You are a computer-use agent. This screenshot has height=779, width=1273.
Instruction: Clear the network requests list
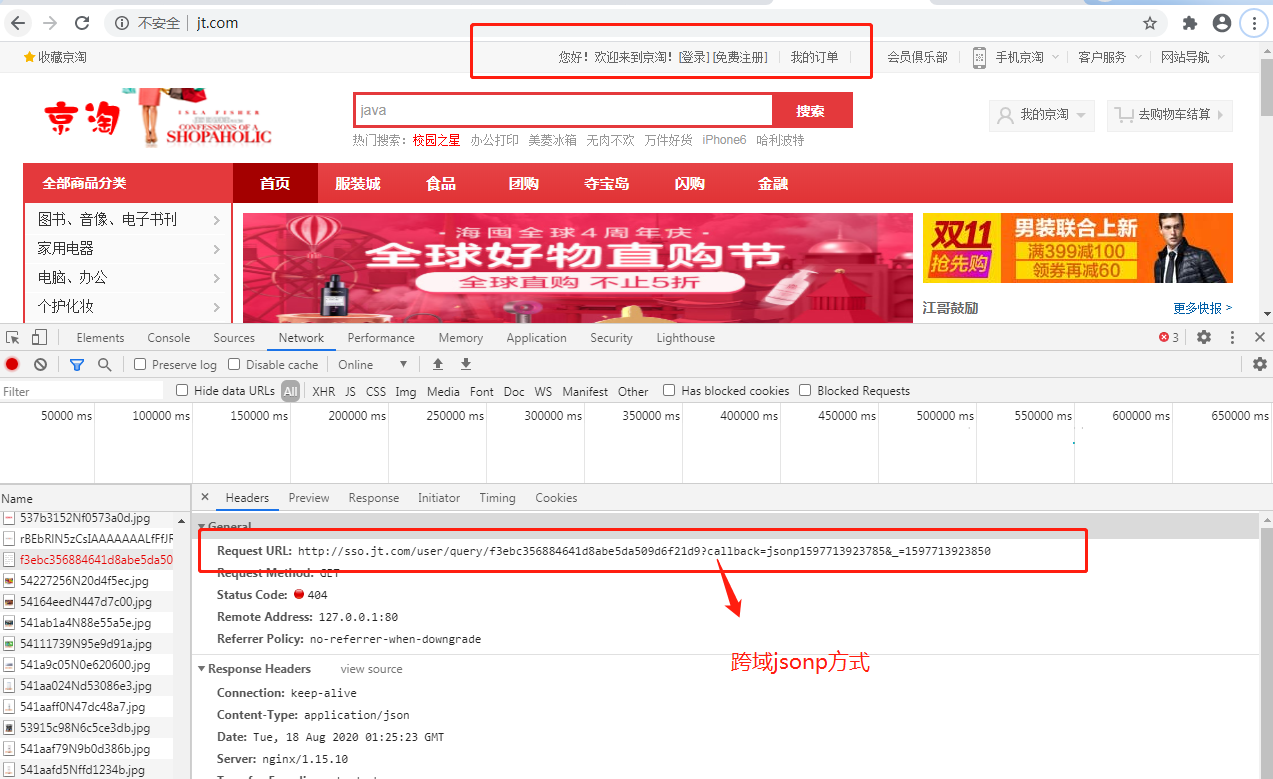point(39,364)
